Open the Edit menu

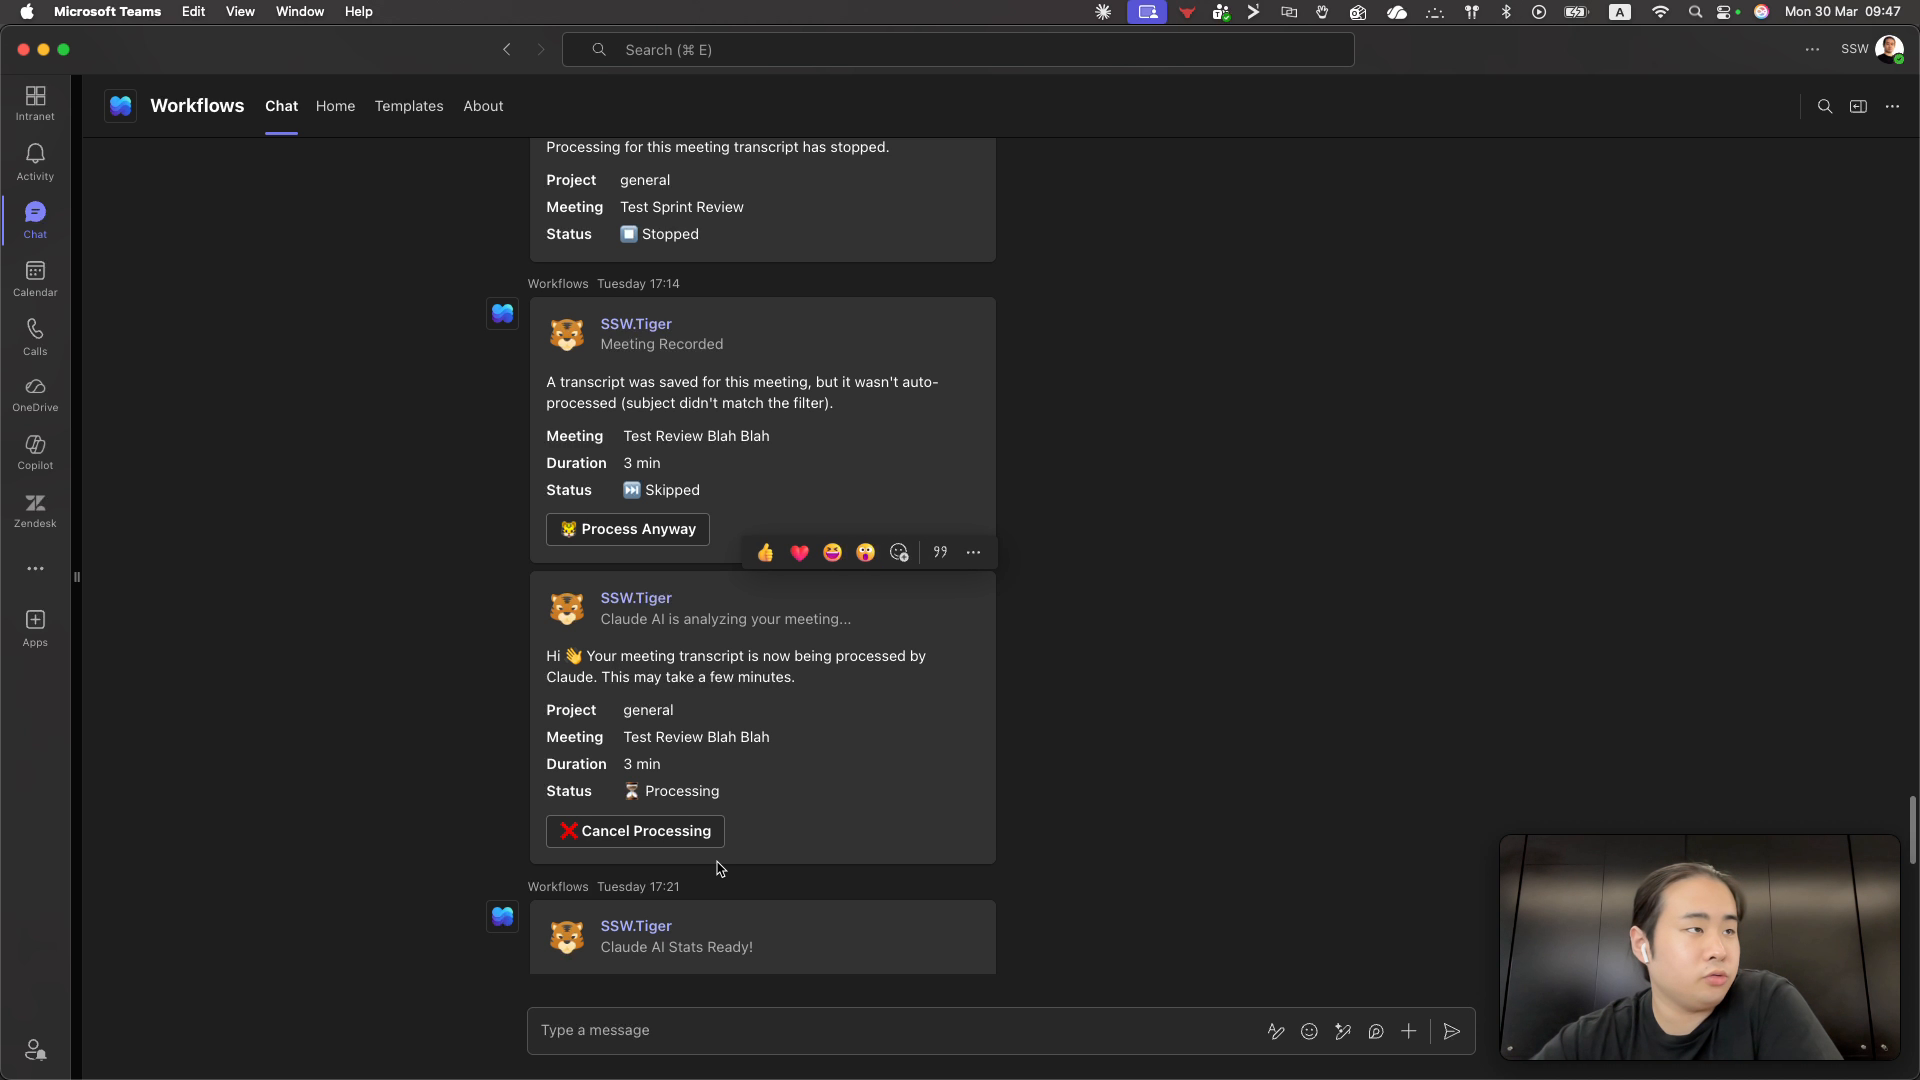193,12
